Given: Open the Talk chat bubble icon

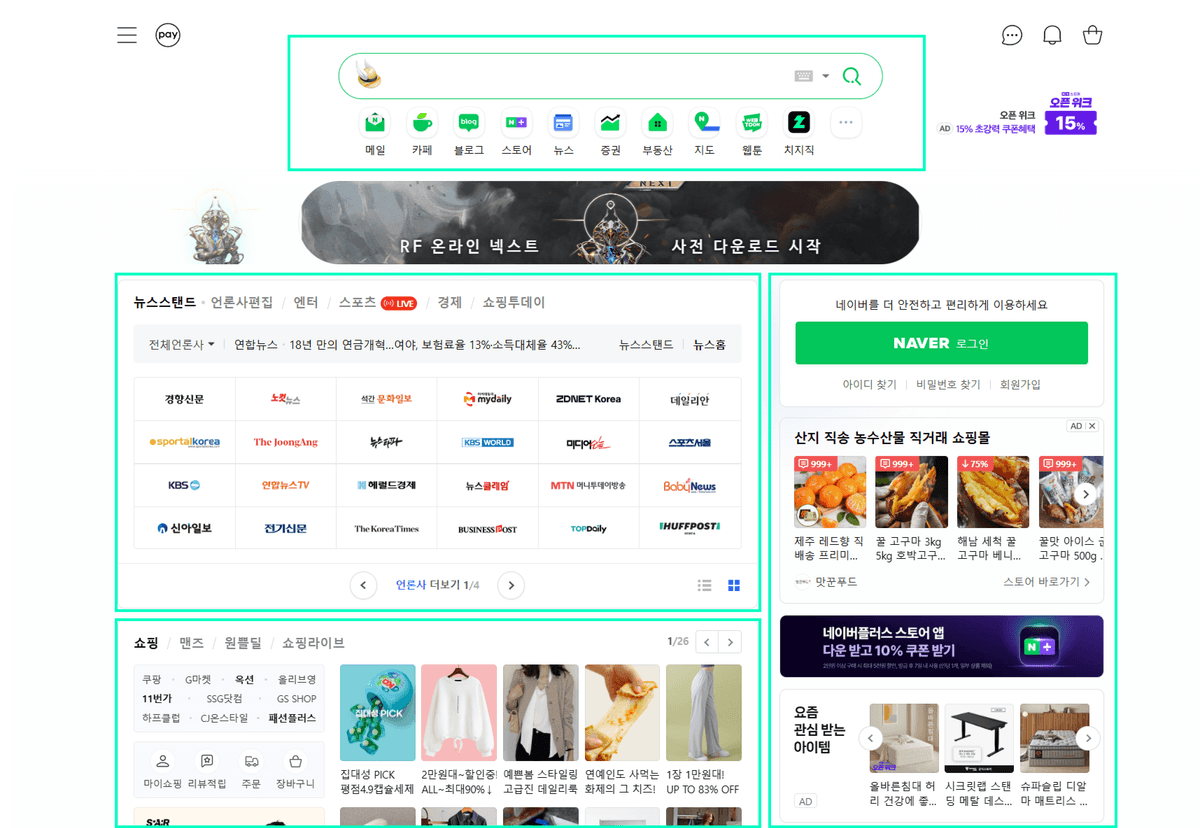Looking at the screenshot, I should pos(1012,35).
